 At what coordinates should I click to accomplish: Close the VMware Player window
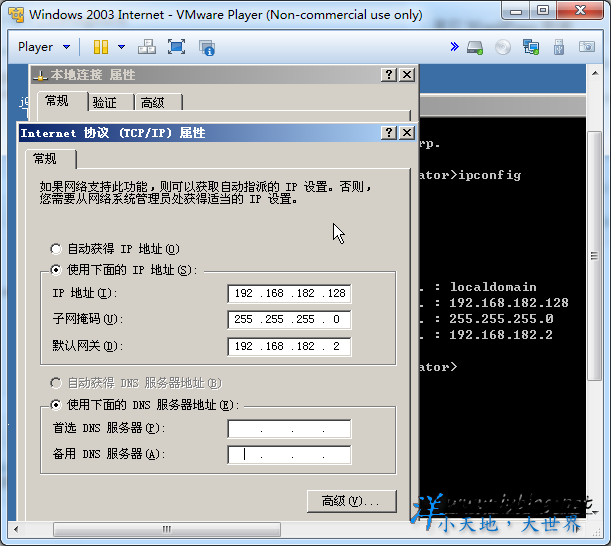coord(581,11)
